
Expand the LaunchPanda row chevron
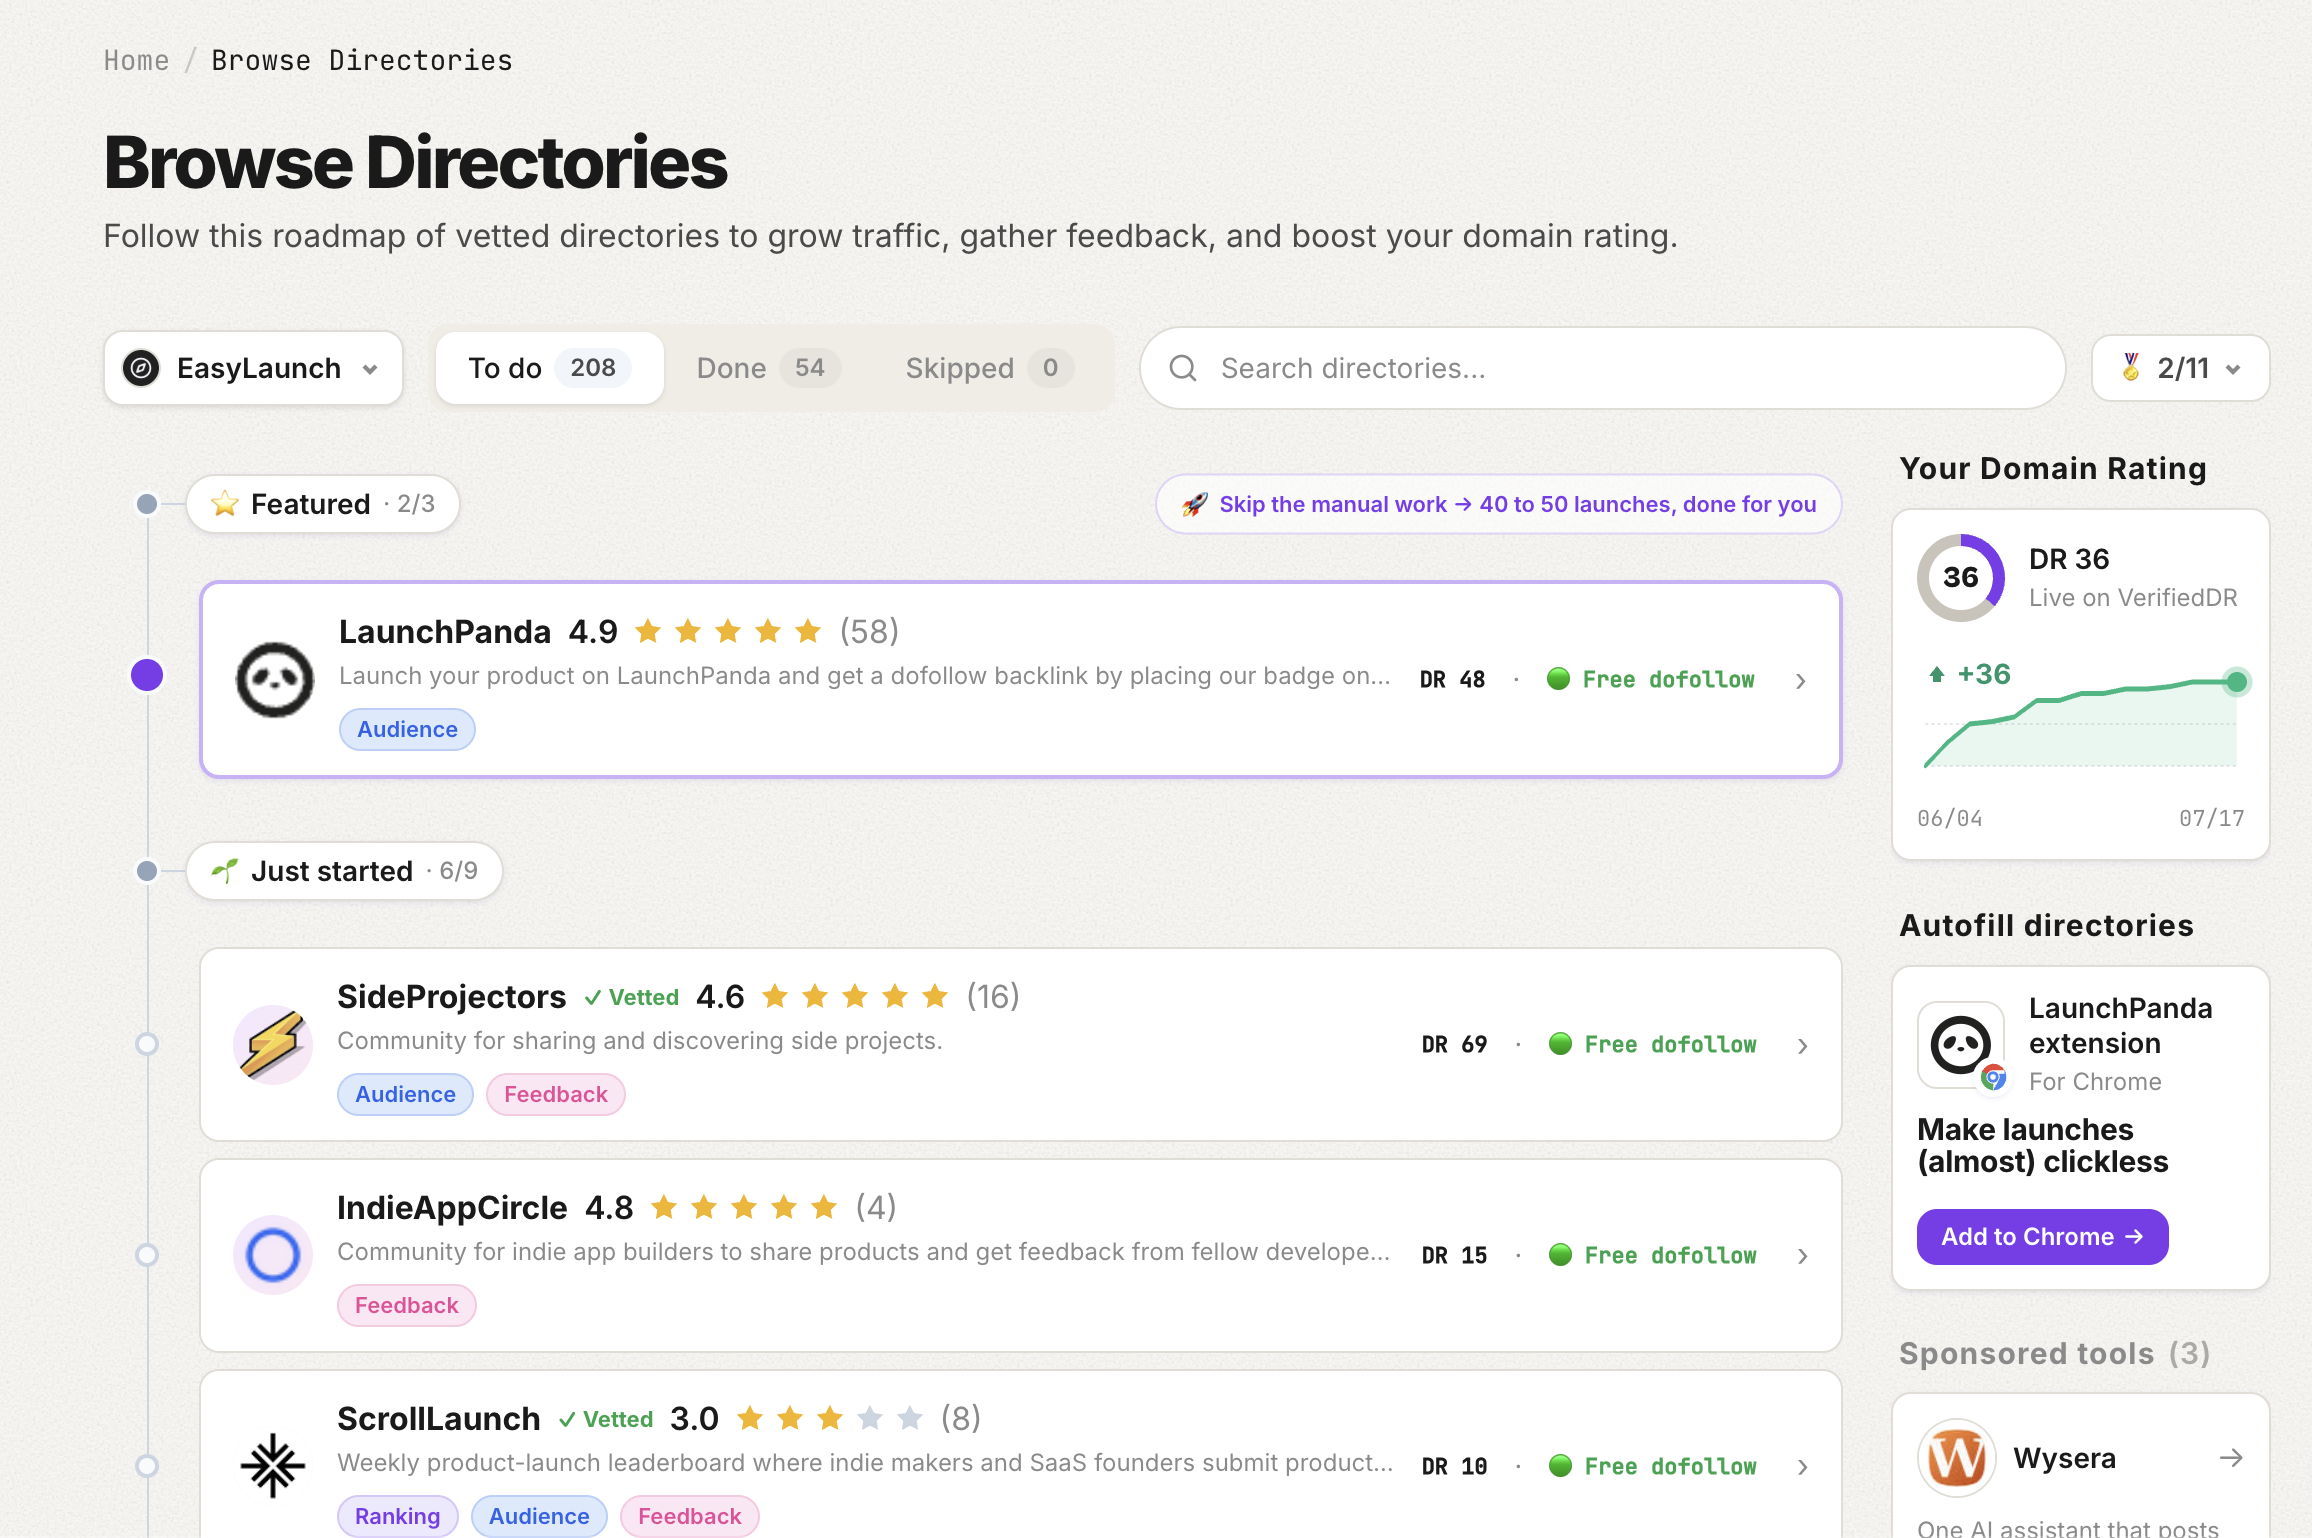[x=1801, y=681]
